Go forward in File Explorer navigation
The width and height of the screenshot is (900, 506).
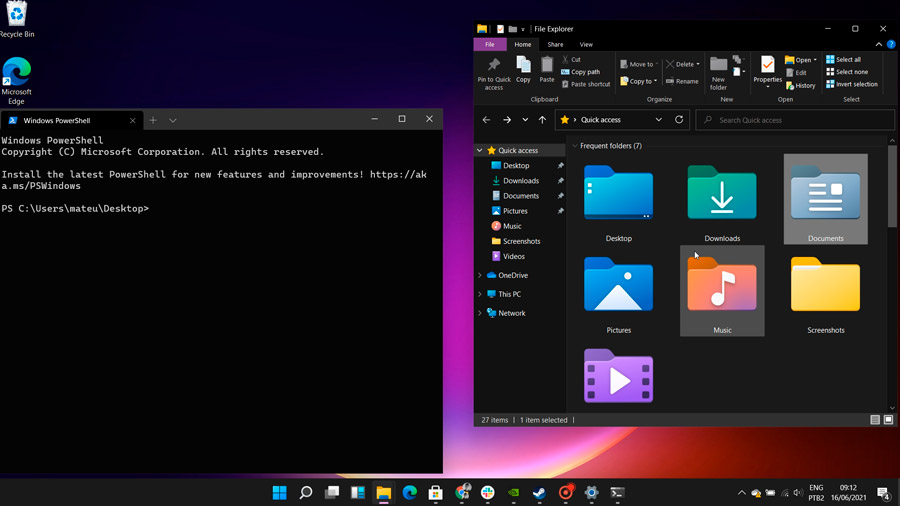pyautogui.click(x=507, y=120)
